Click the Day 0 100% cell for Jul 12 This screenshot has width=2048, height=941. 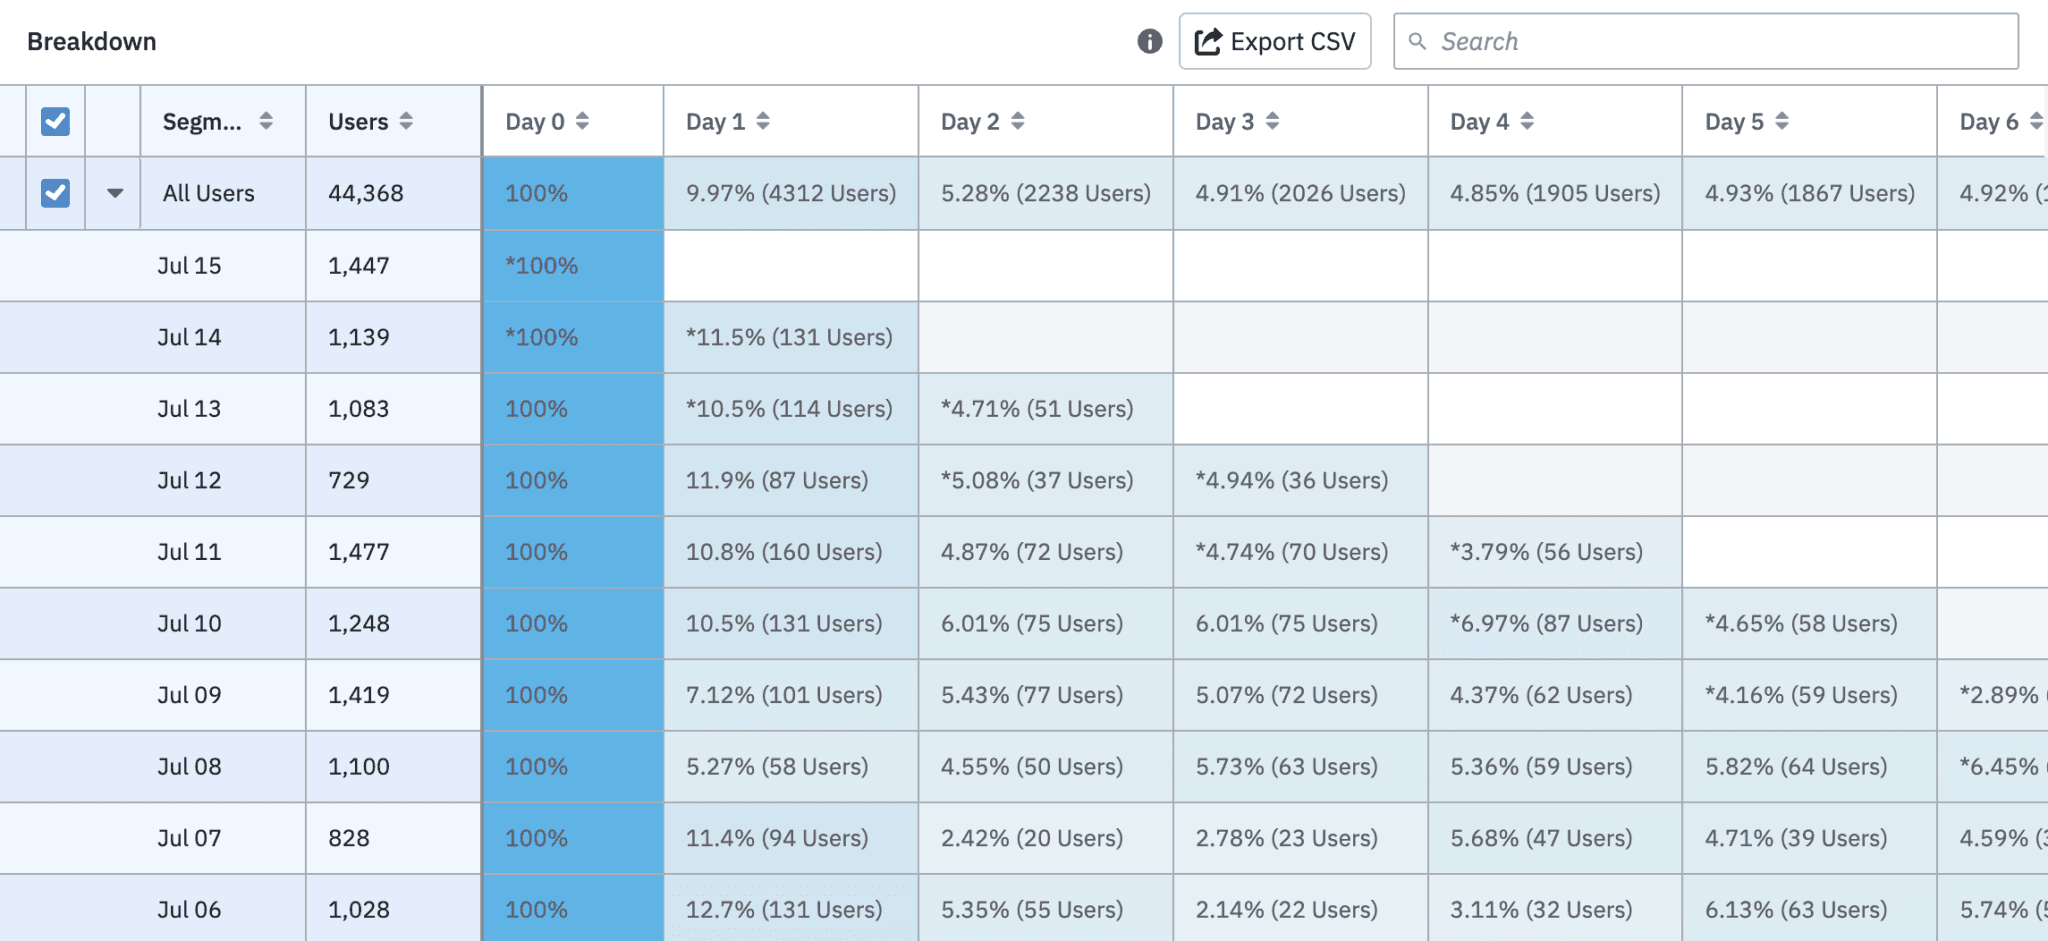click(573, 480)
